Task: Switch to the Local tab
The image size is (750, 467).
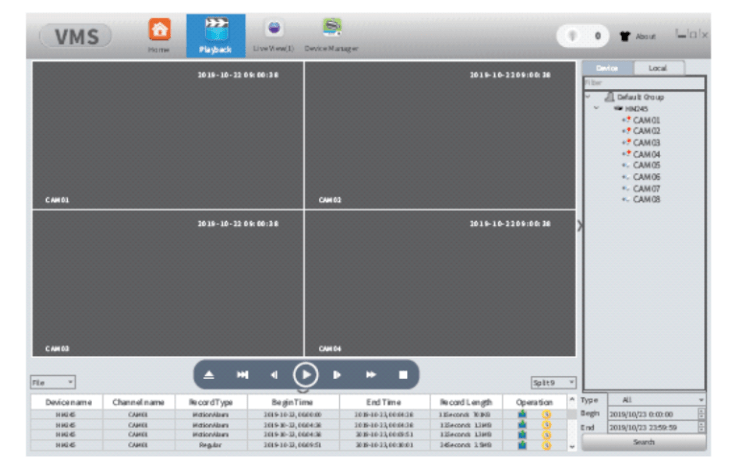Action: [x=659, y=68]
